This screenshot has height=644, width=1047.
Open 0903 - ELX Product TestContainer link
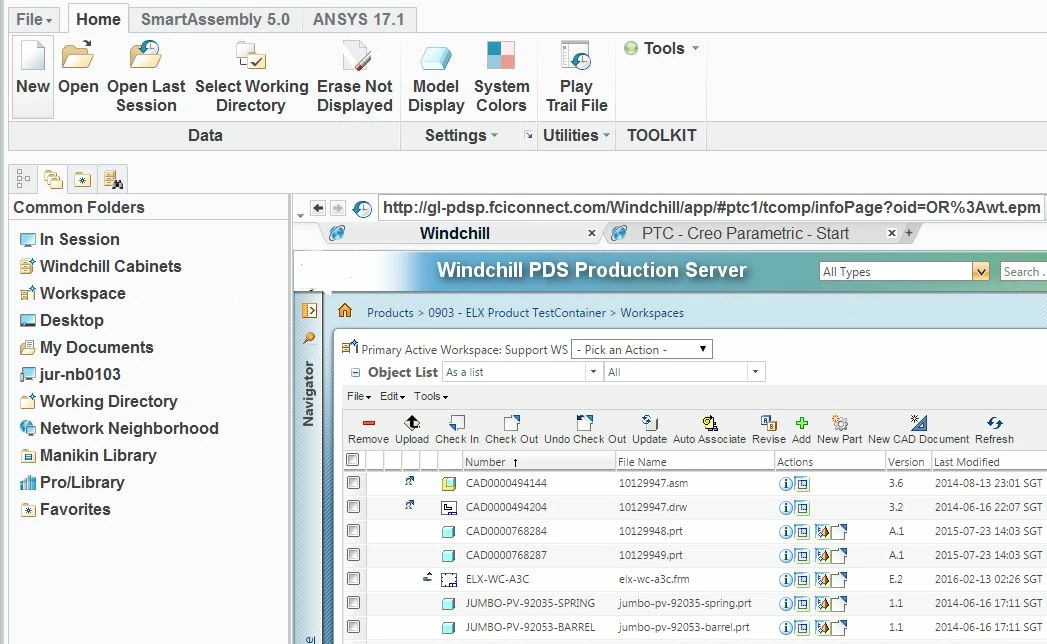point(517,313)
